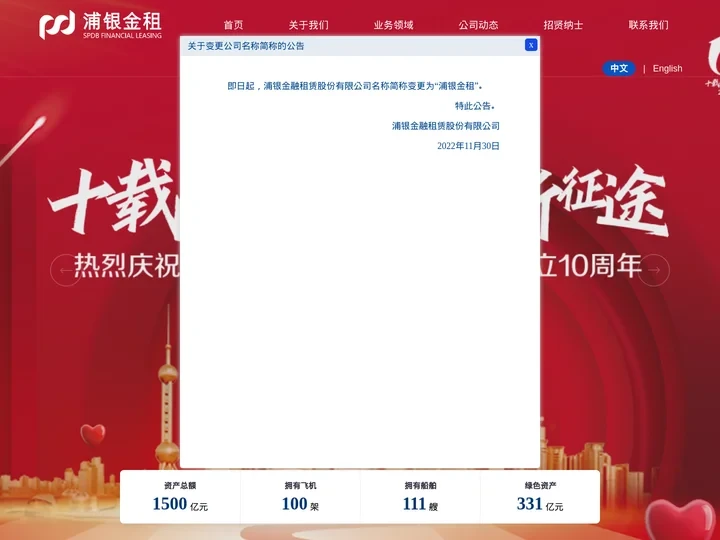The image size is (720, 540).
Task: Click the 10th anniversary emblem at top right
Action: (713, 64)
